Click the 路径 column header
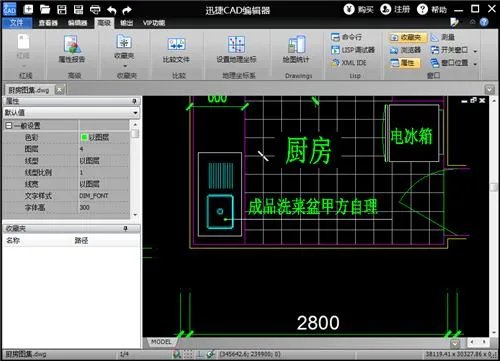This screenshot has height=361, width=500. [x=81, y=240]
